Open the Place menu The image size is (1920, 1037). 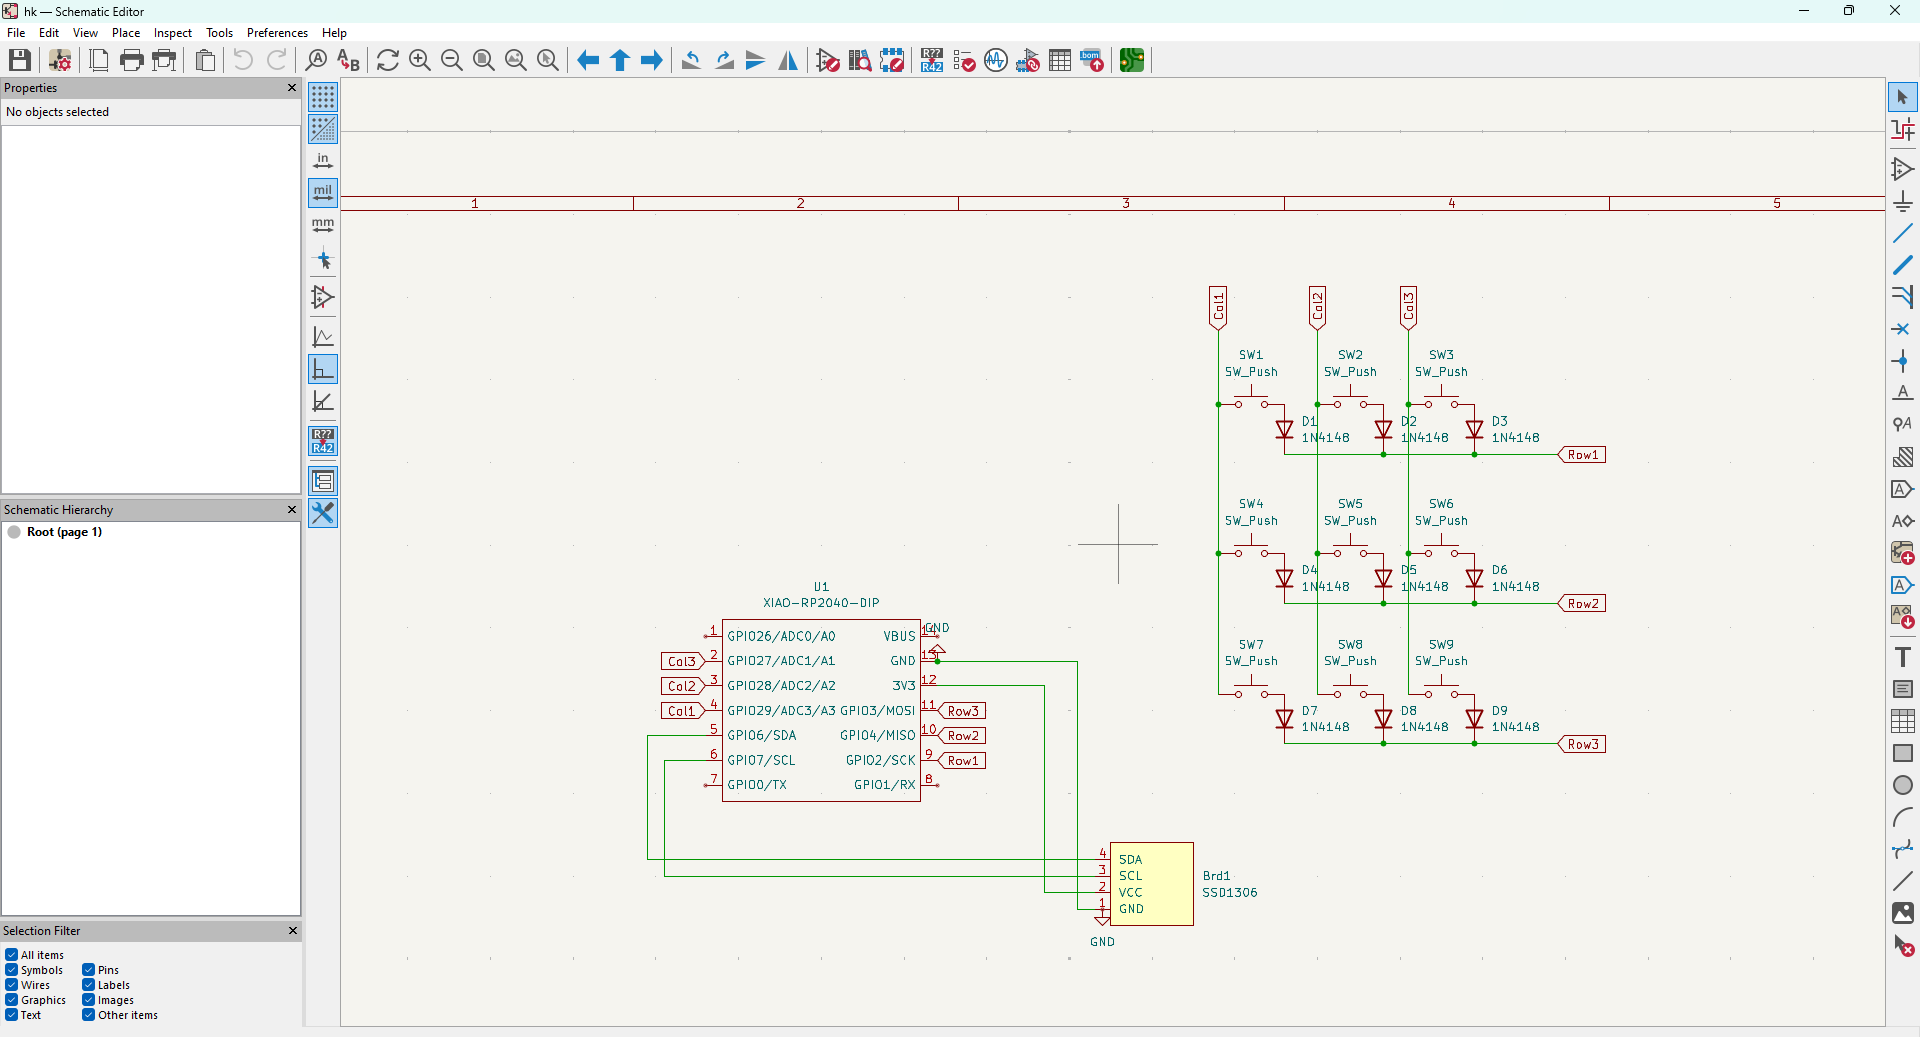pyautogui.click(x=126, y=33)
